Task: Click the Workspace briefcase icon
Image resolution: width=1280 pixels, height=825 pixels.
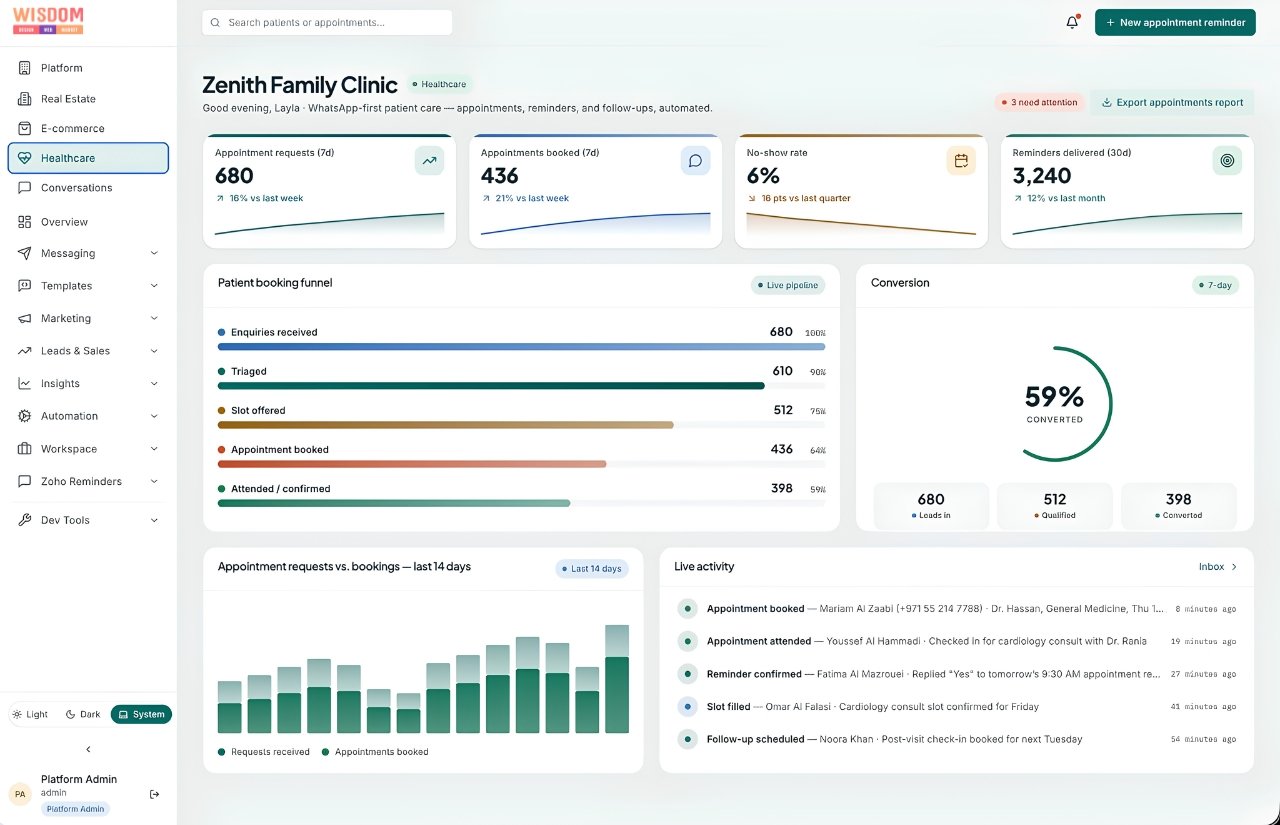Action: point(24,449)
